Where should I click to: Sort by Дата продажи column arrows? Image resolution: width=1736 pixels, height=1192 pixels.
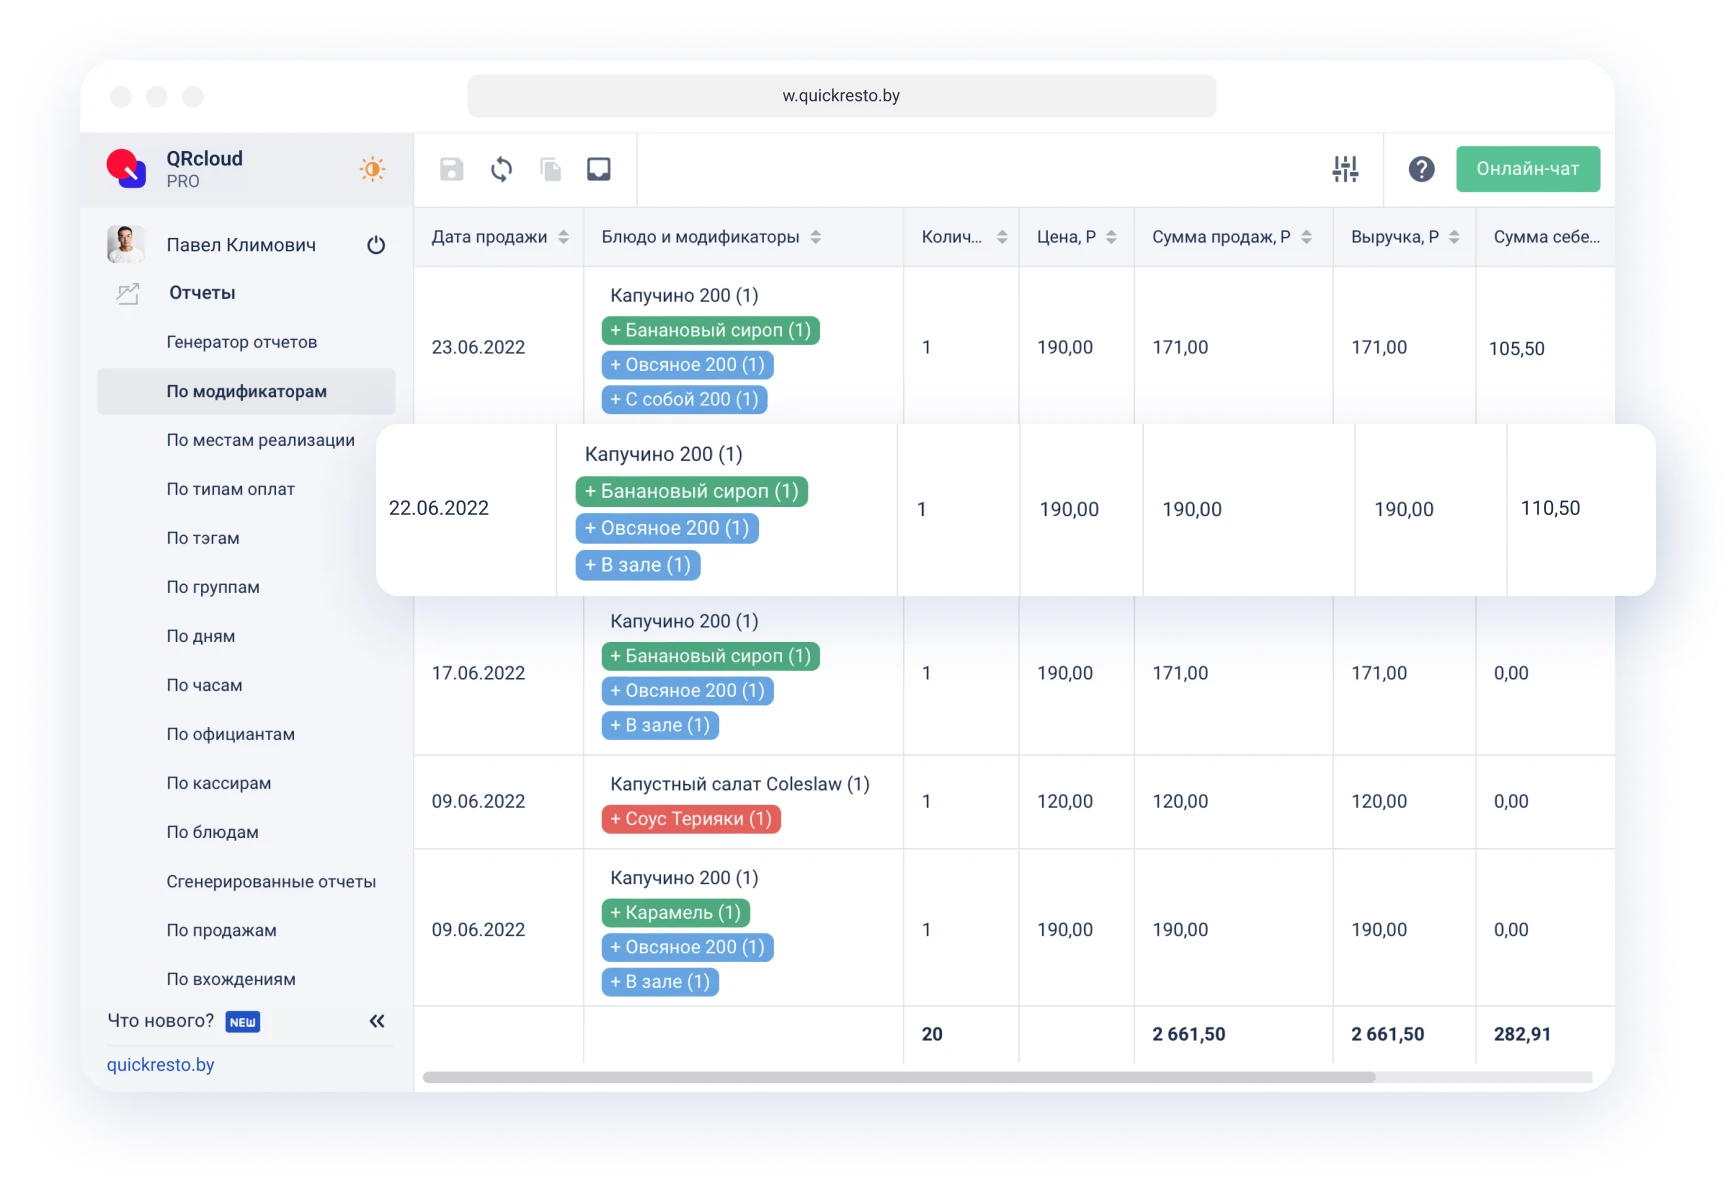pyautogui.click(x=564, y=237)
